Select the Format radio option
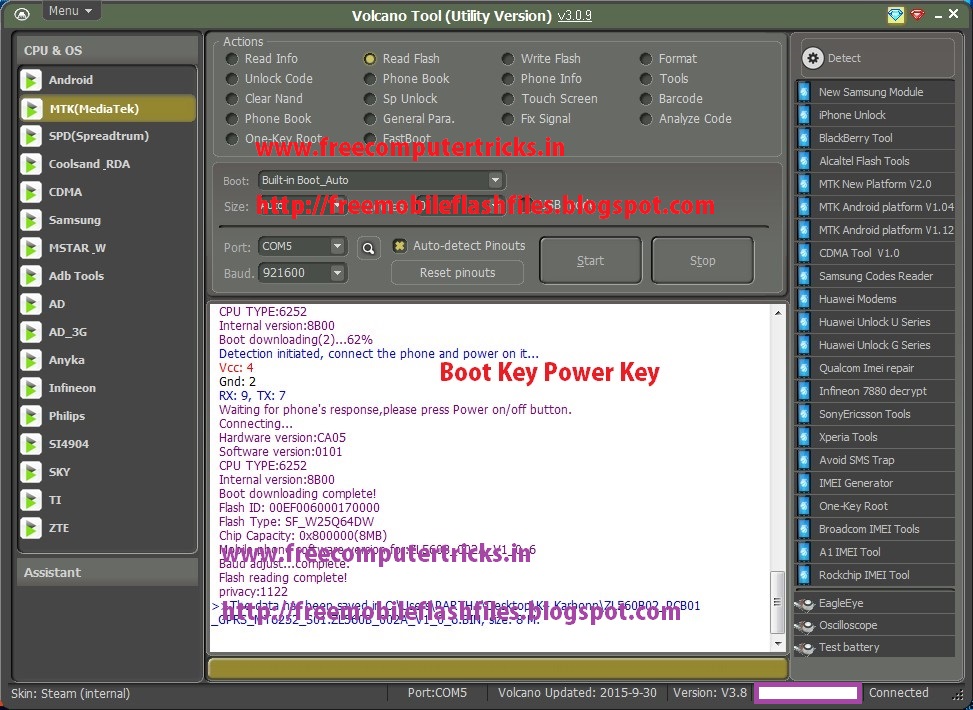 click(646, 59)
